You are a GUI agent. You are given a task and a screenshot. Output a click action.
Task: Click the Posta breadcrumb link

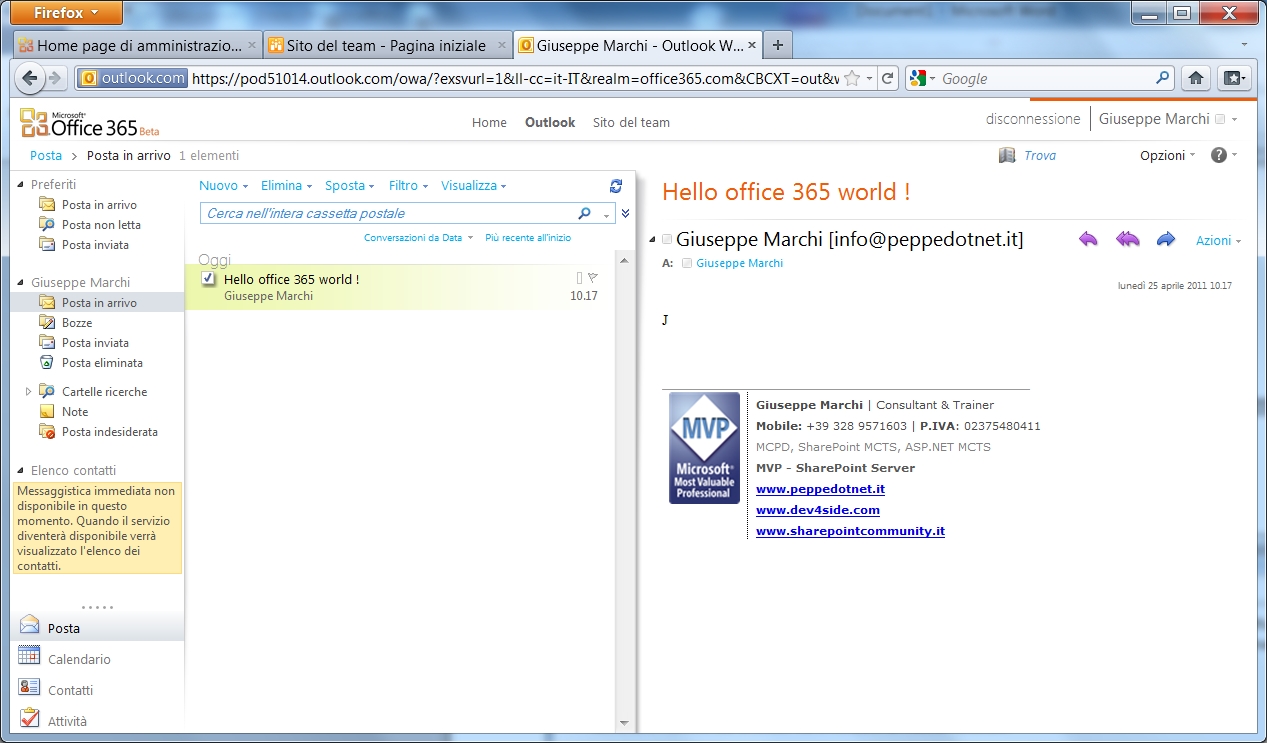click(46, 155)
